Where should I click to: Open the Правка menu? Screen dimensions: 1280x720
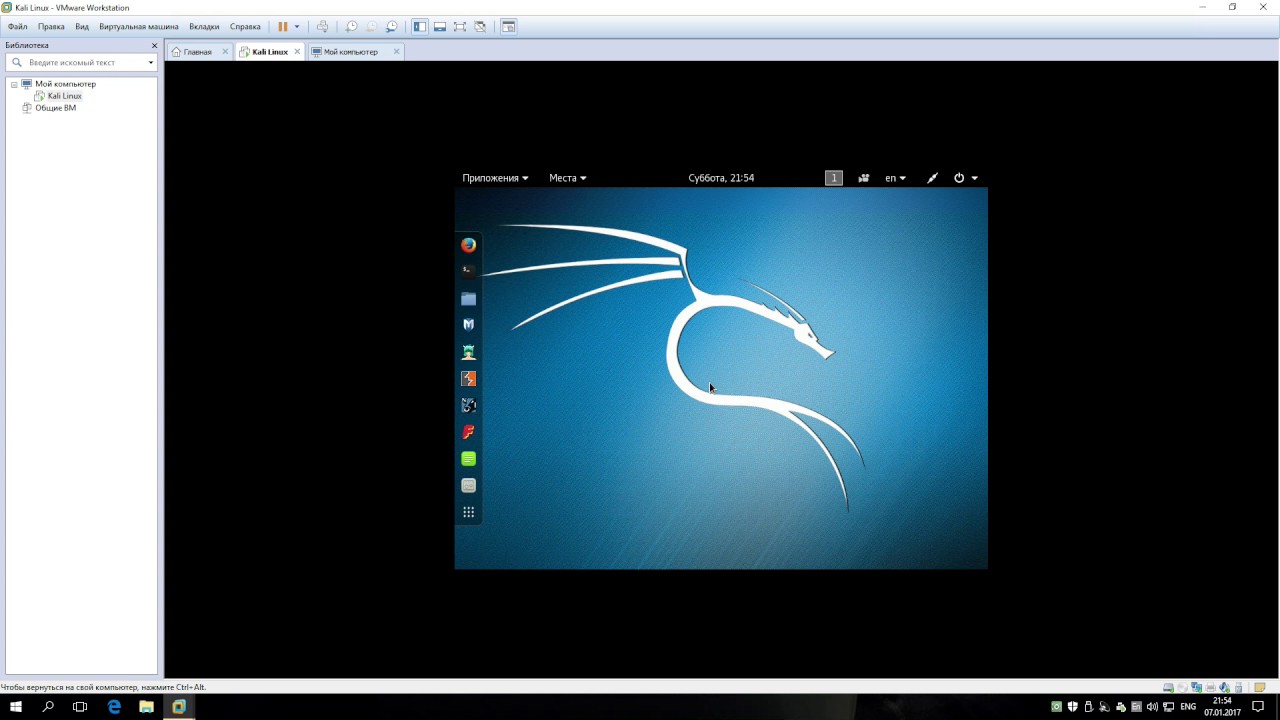(51, 27)
